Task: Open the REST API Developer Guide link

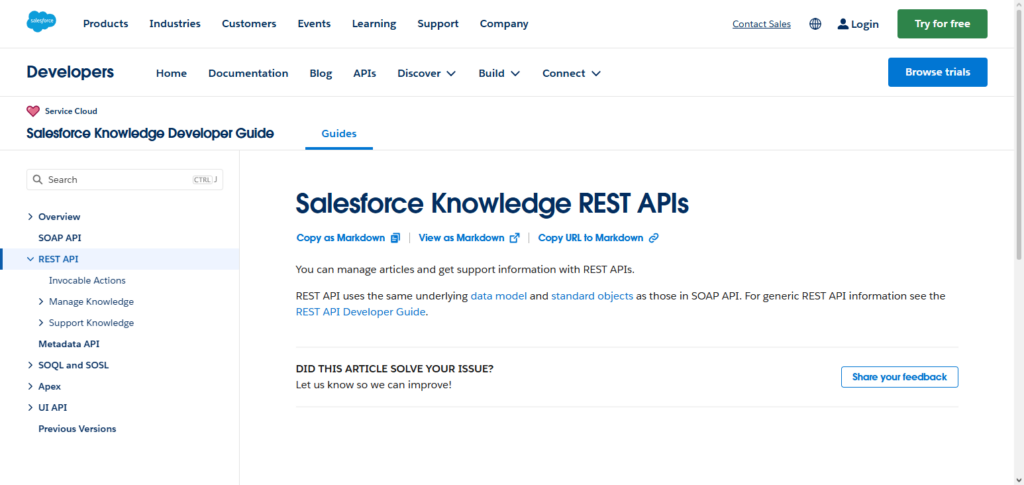Action: (x=361, y=311)
